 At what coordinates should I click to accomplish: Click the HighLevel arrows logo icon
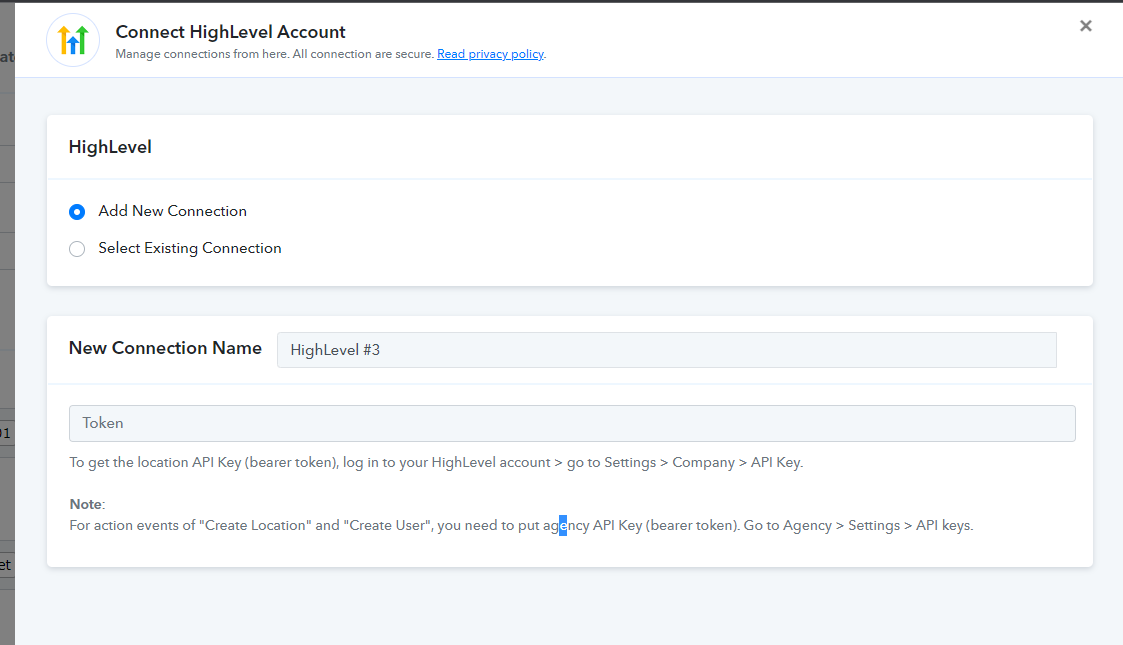[73, 40]
